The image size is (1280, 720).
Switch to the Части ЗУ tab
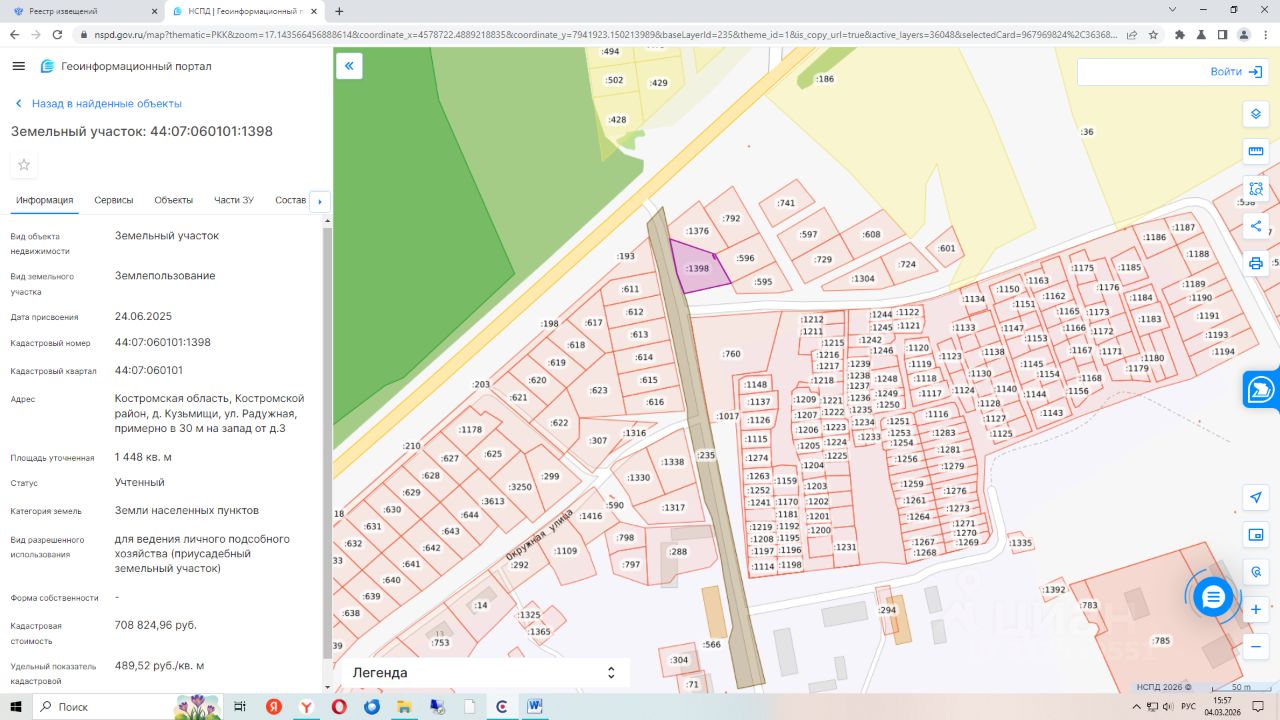[x=234, y=200]
